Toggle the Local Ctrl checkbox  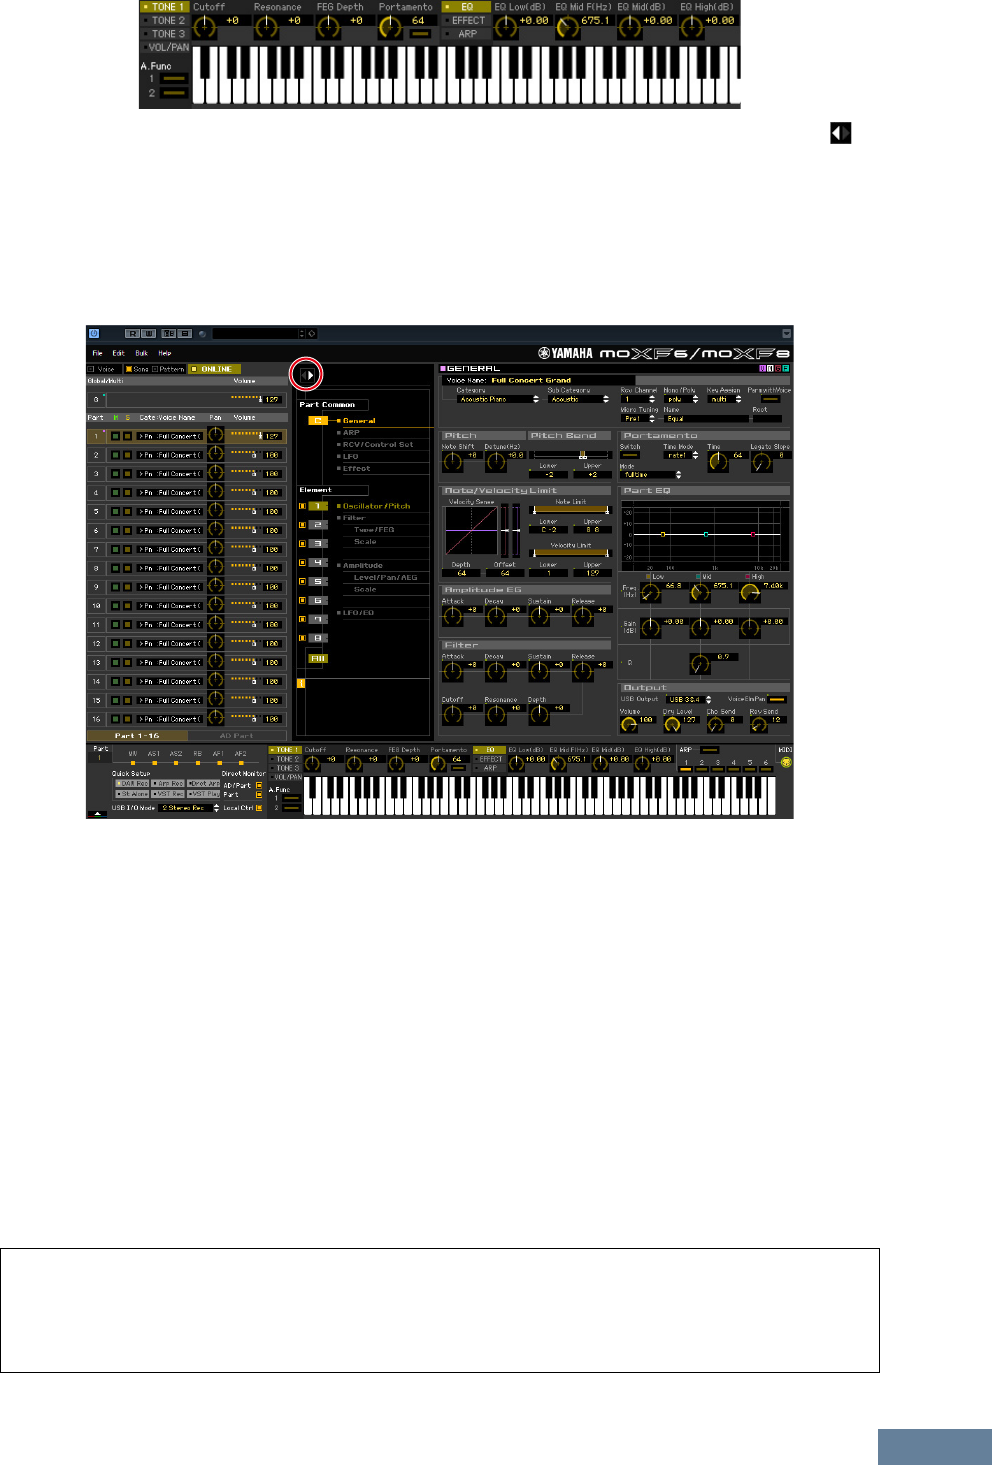point(259,808)
